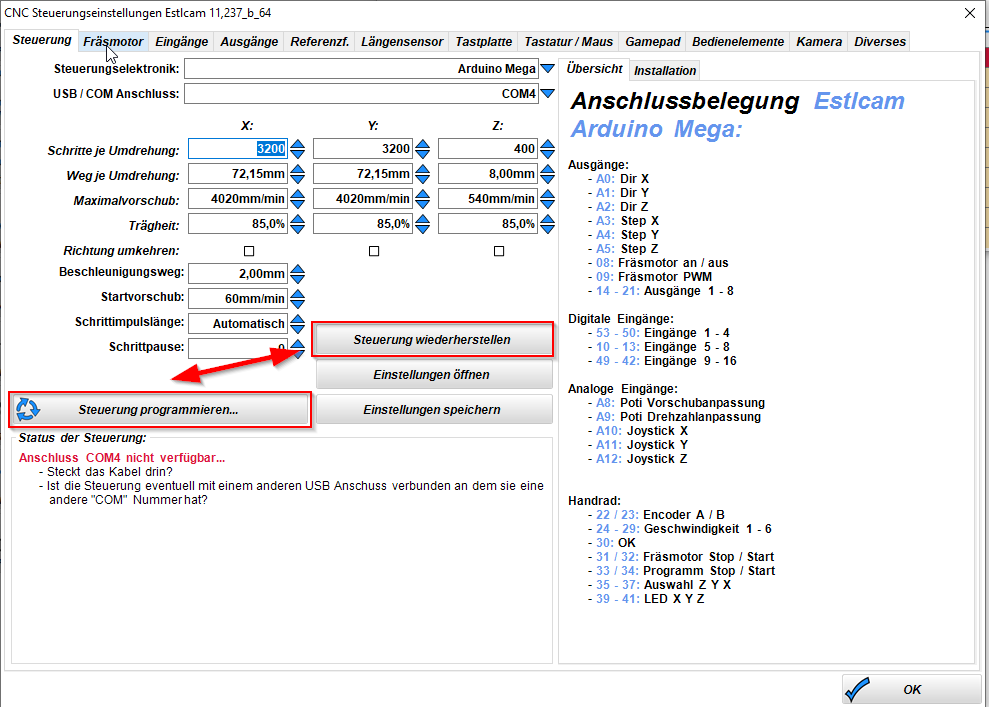Click Einstellungen öffnen button
Viewport: 989px width, 707px height.
click(x=432, y=375)
